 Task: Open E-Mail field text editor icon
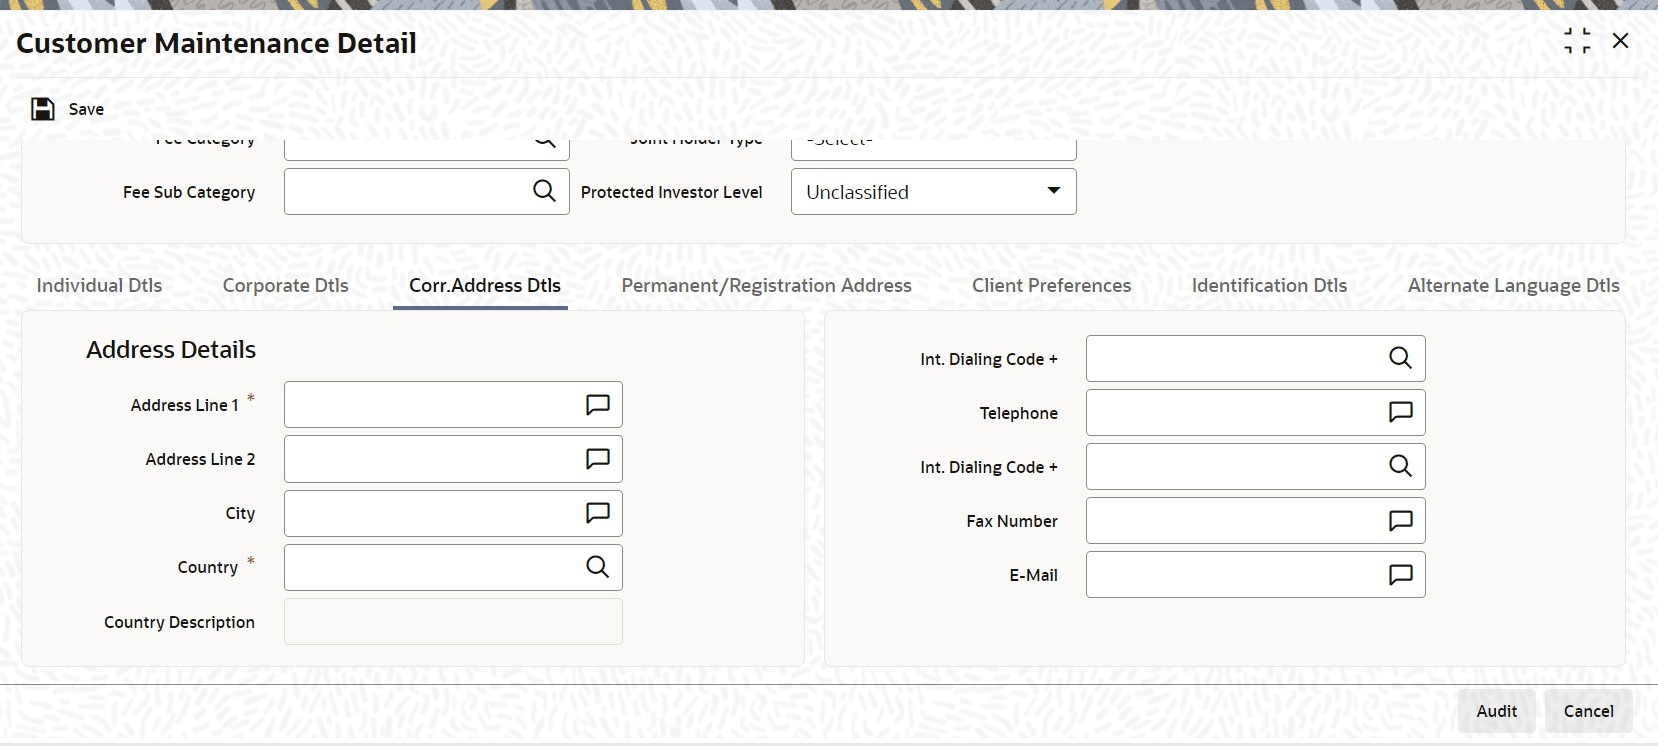click(1400, 574)
